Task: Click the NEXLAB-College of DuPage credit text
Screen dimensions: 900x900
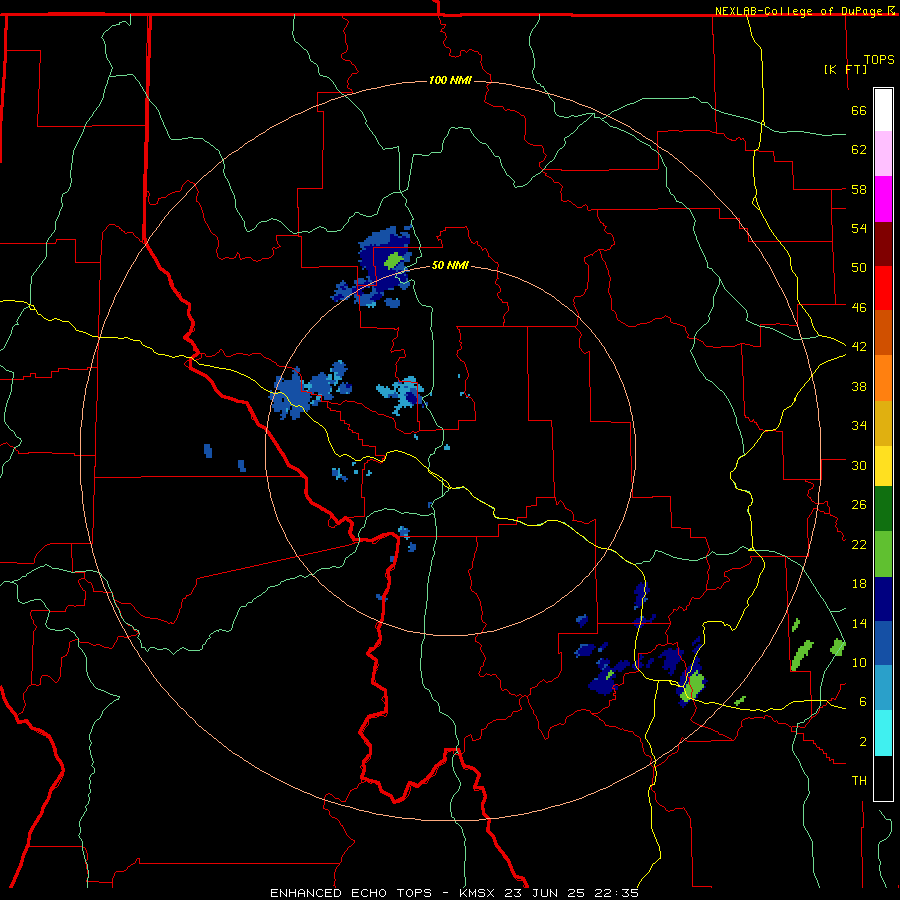Action: 798,11
